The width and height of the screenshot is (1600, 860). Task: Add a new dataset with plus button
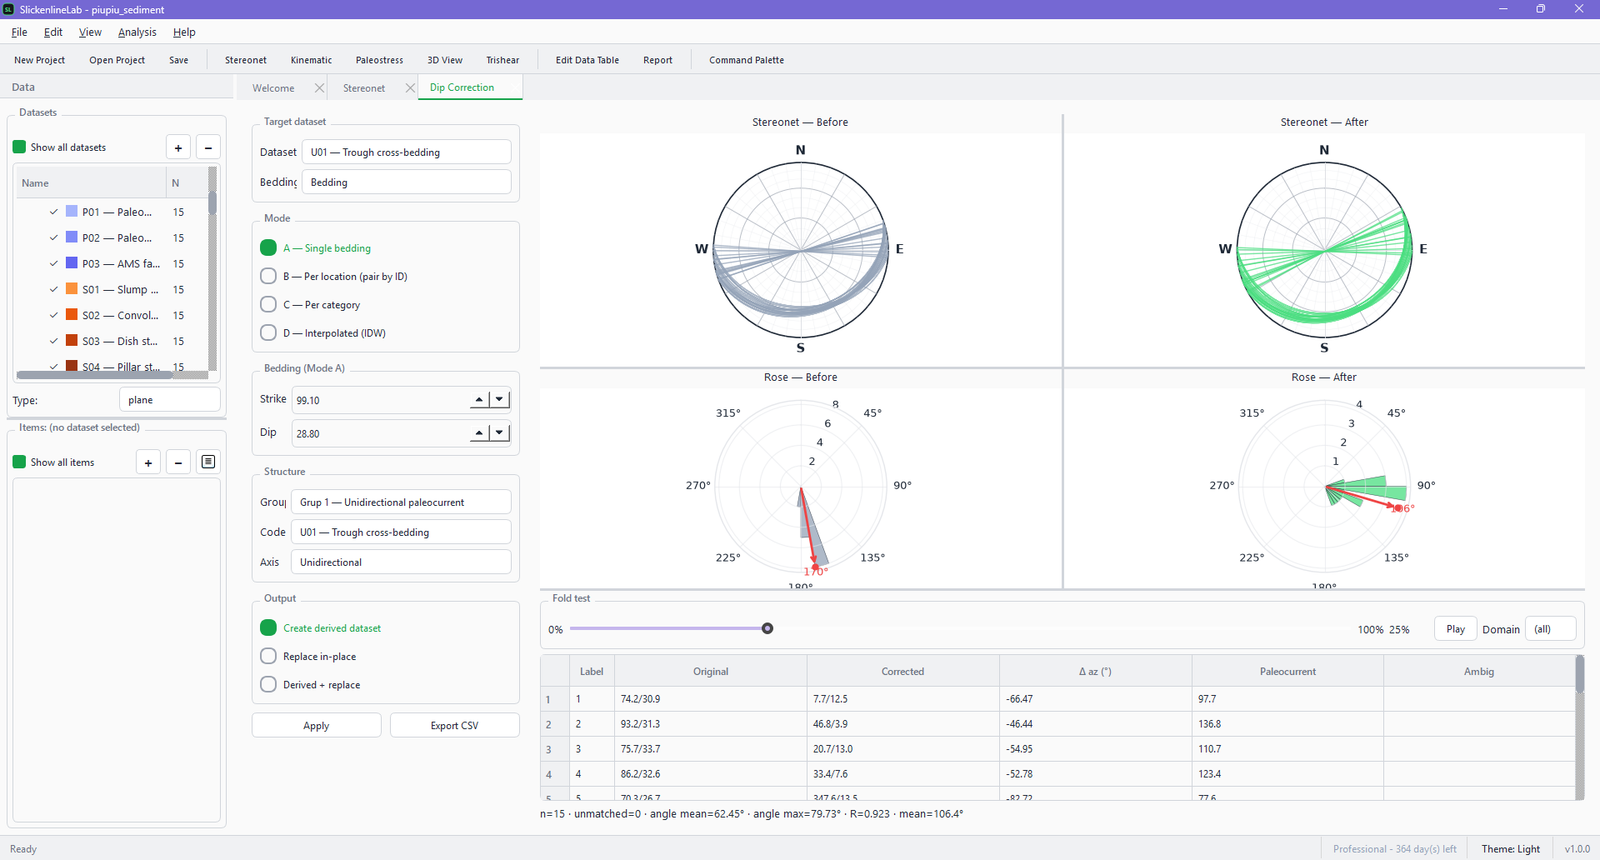tap(178, 148)
